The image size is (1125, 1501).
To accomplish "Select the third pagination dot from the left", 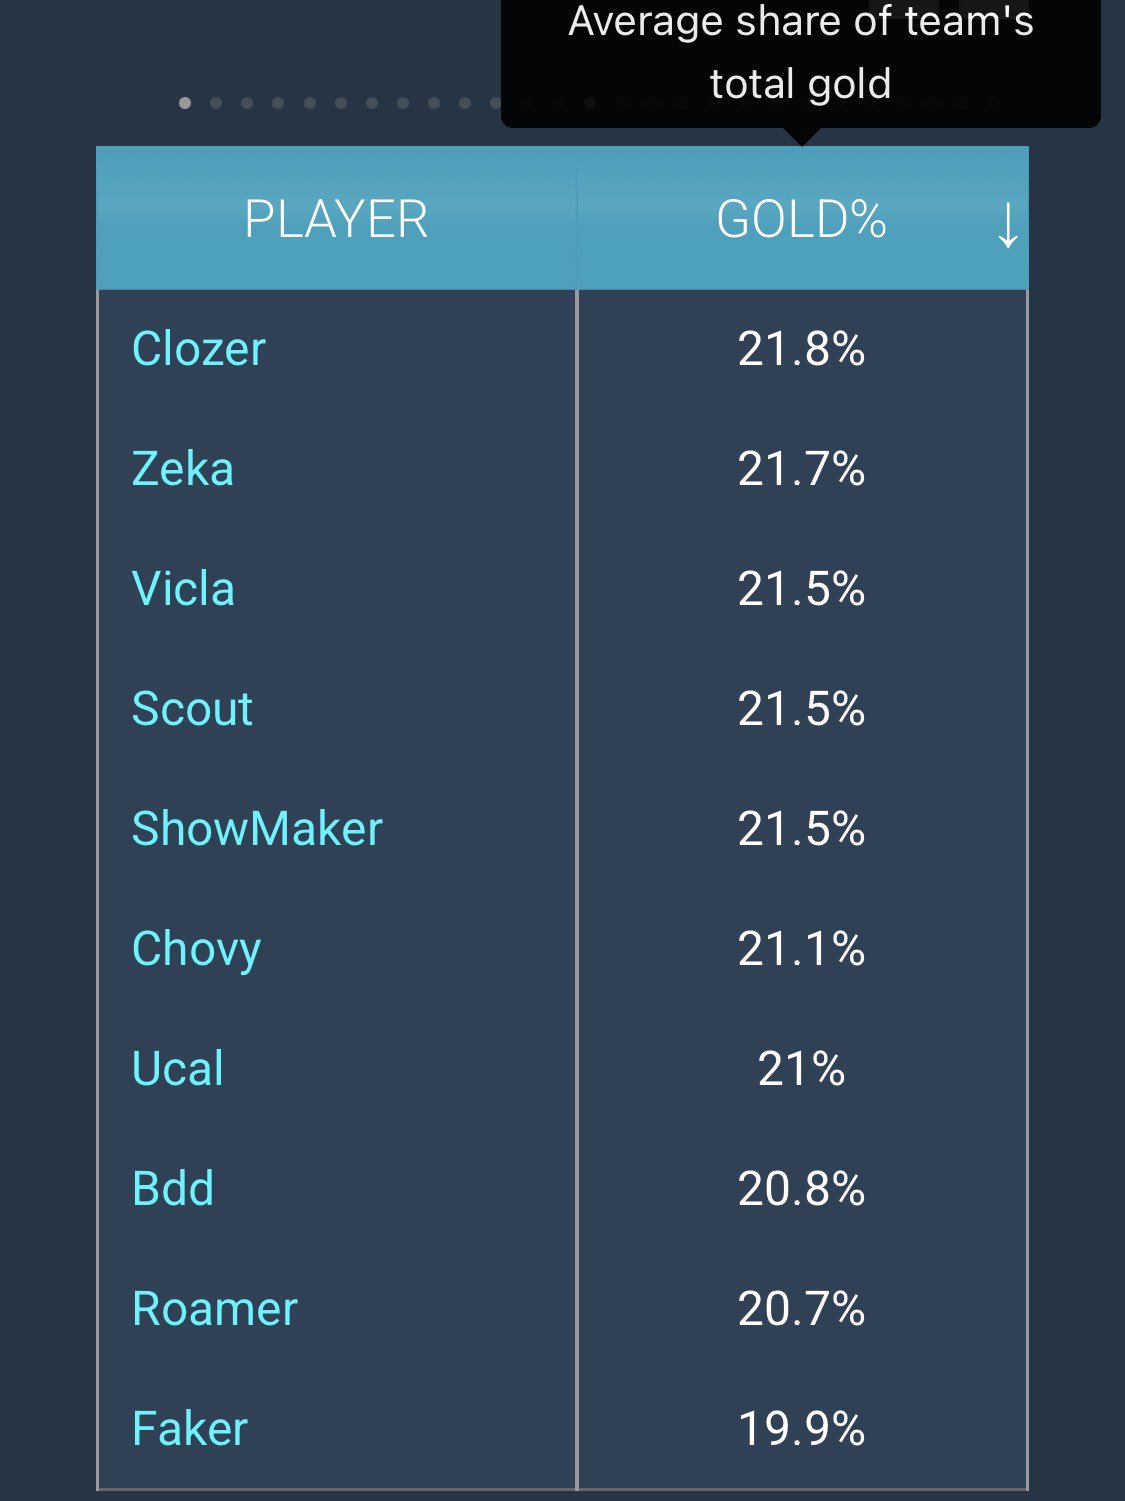I will [248, 101].
